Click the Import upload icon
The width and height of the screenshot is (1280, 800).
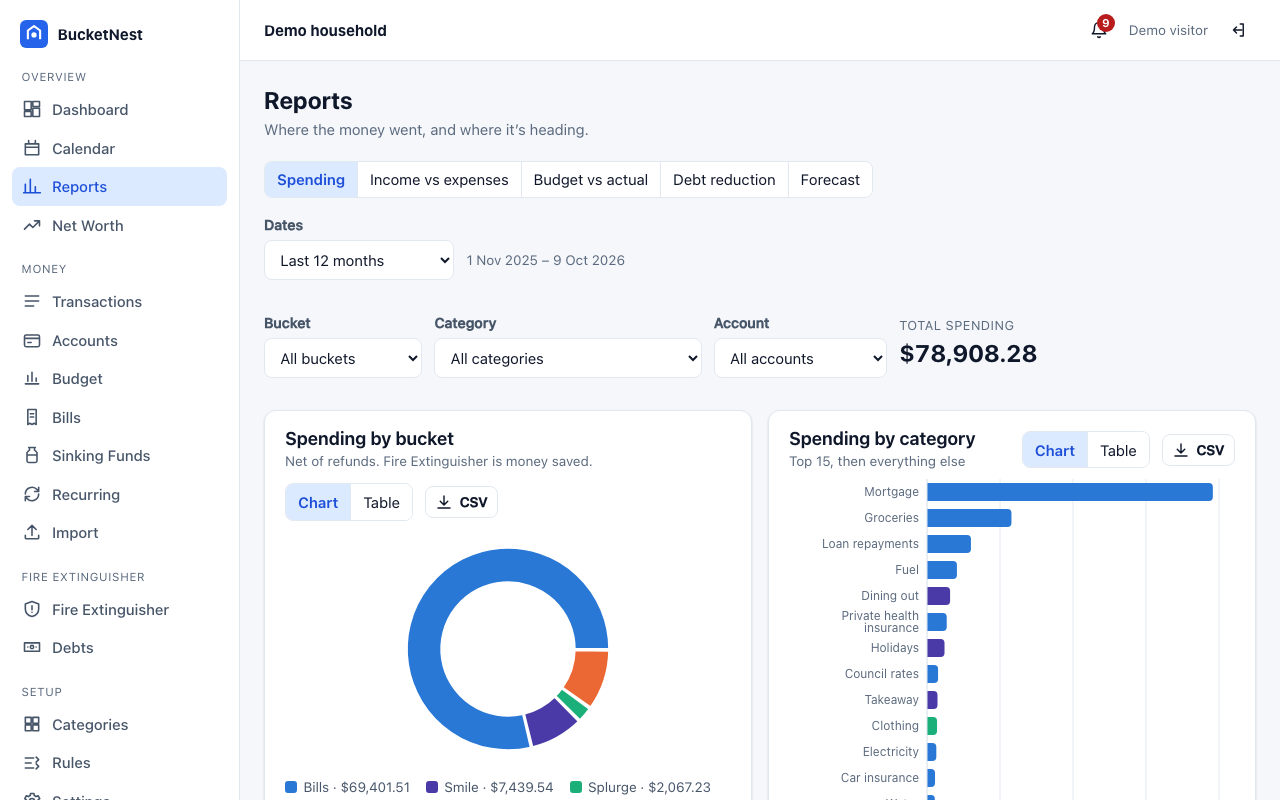pyautogui.click(x=32, y=532)
